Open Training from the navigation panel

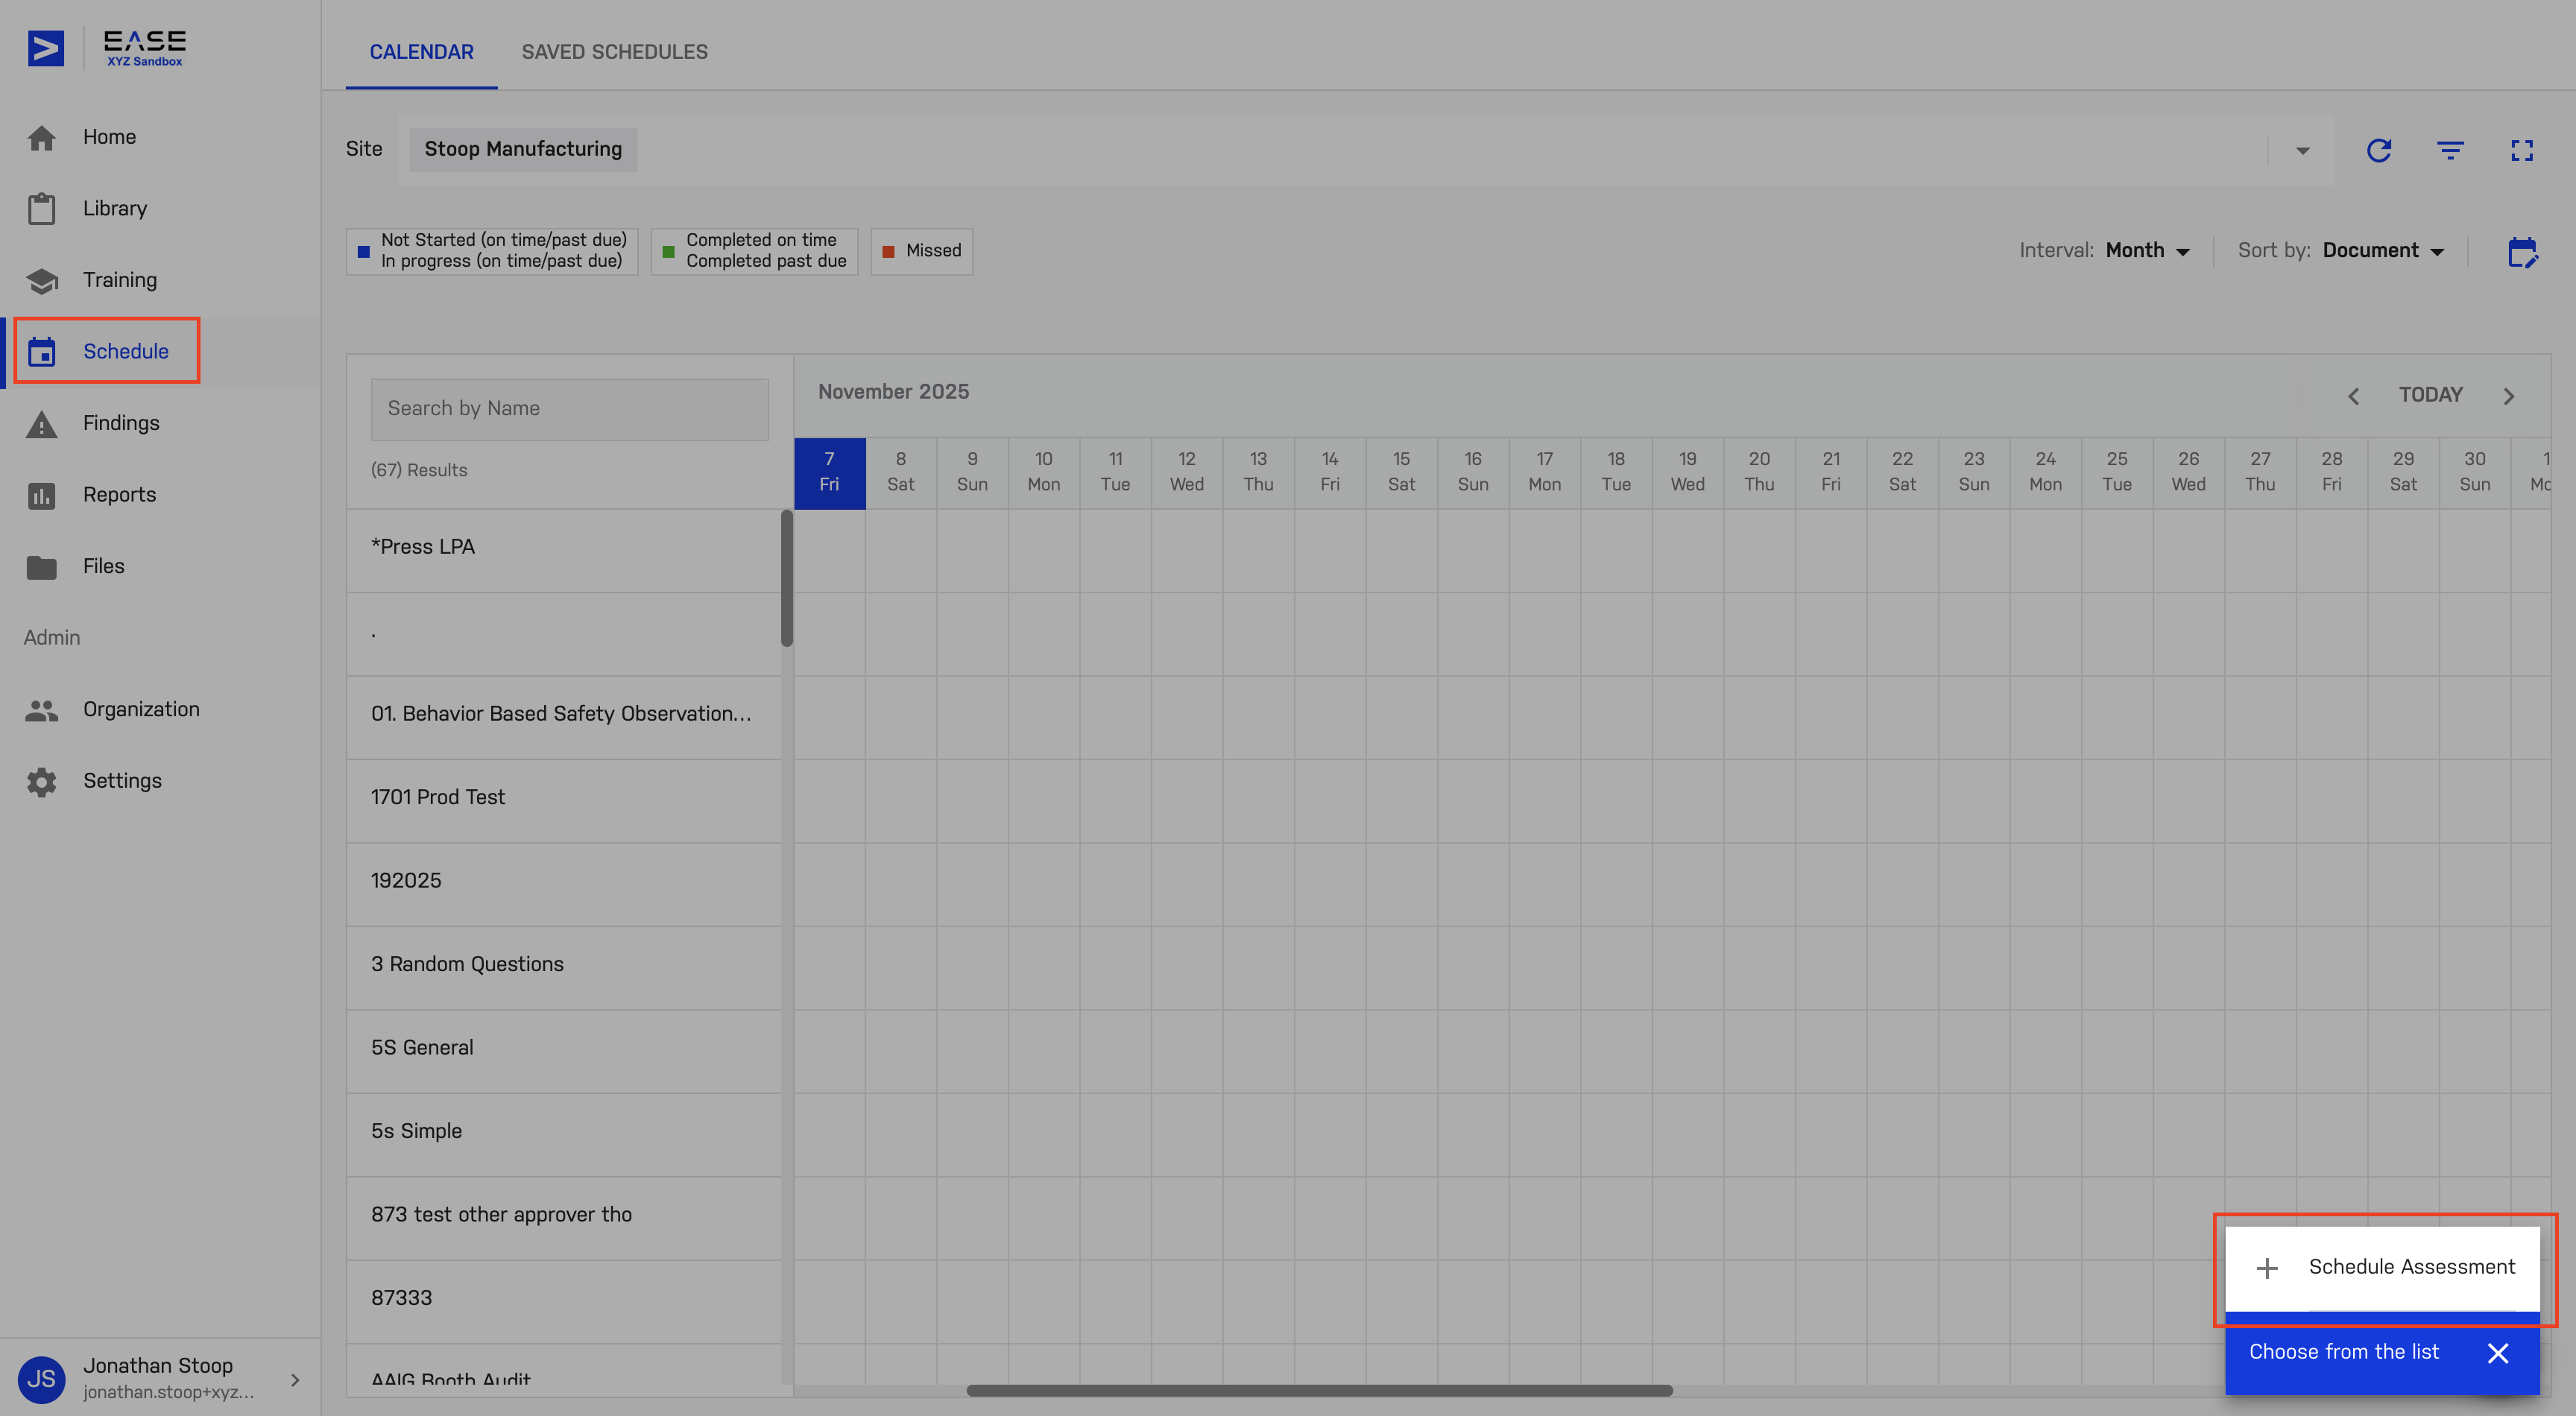click(42, 280)
